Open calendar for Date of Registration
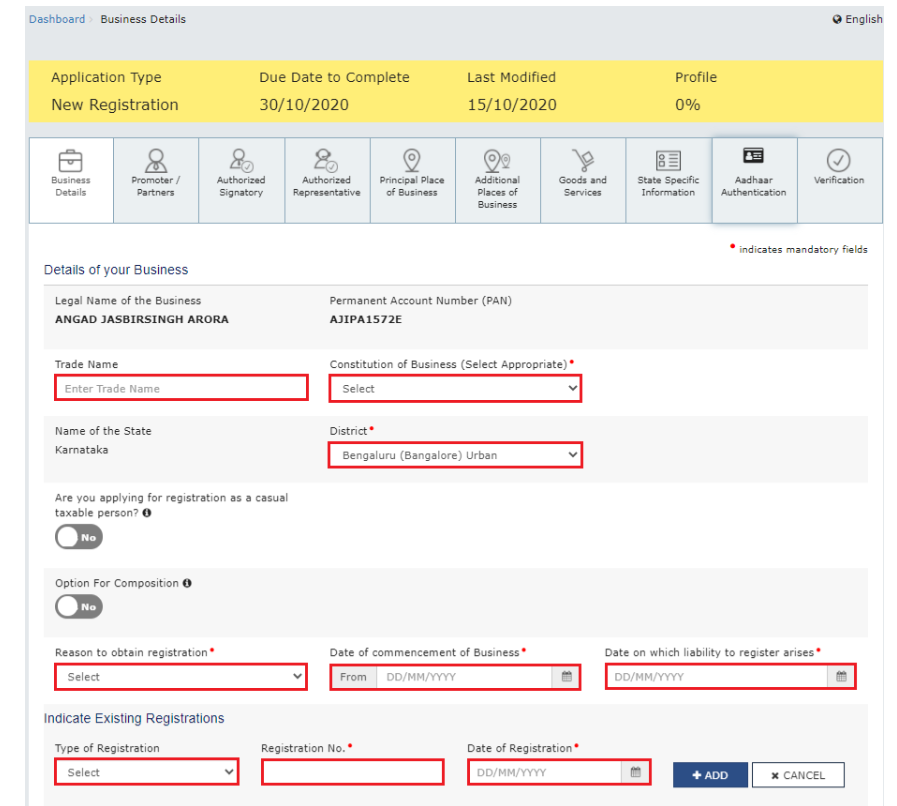Screen dimensions: 897x806 point(636,772)
